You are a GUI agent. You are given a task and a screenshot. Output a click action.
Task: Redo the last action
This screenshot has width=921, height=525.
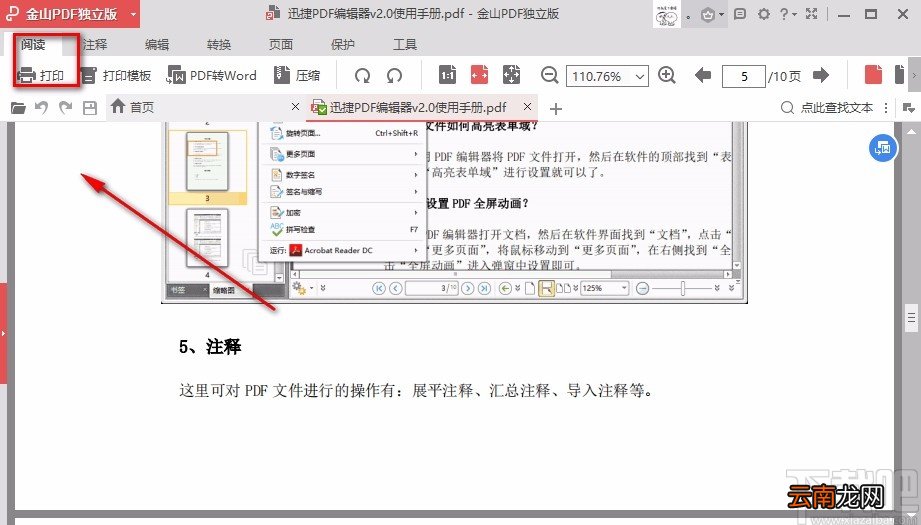(65, 107)
